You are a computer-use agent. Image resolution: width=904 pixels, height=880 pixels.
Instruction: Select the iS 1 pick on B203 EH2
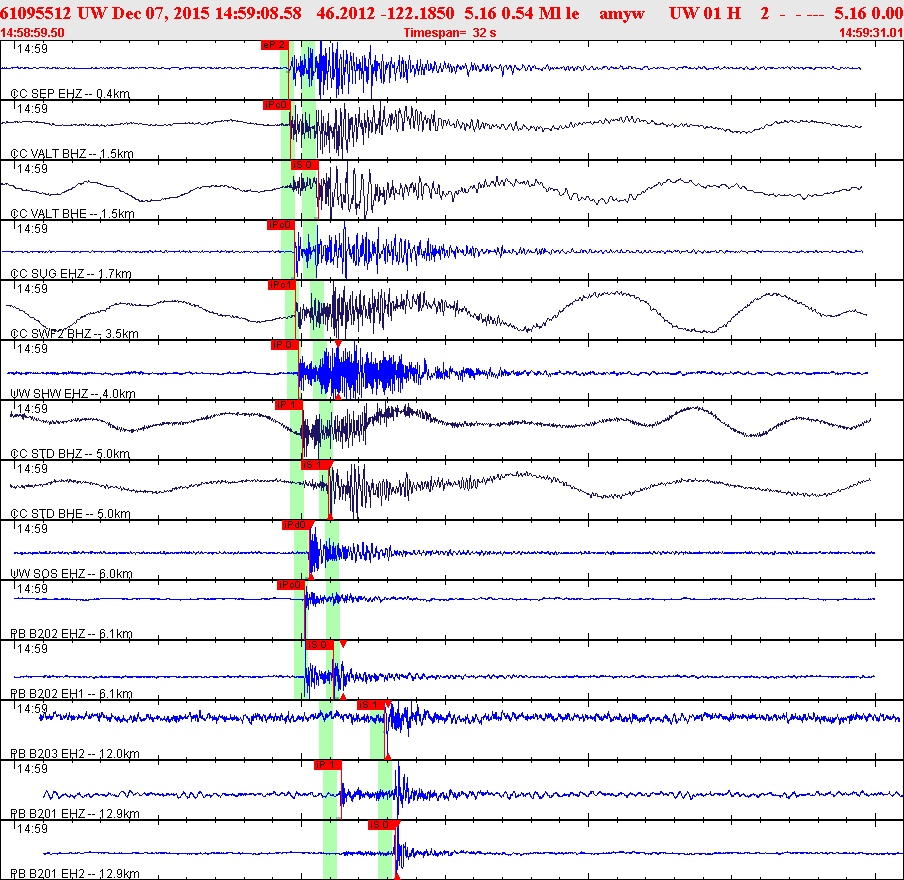click(x=369, y=705)
